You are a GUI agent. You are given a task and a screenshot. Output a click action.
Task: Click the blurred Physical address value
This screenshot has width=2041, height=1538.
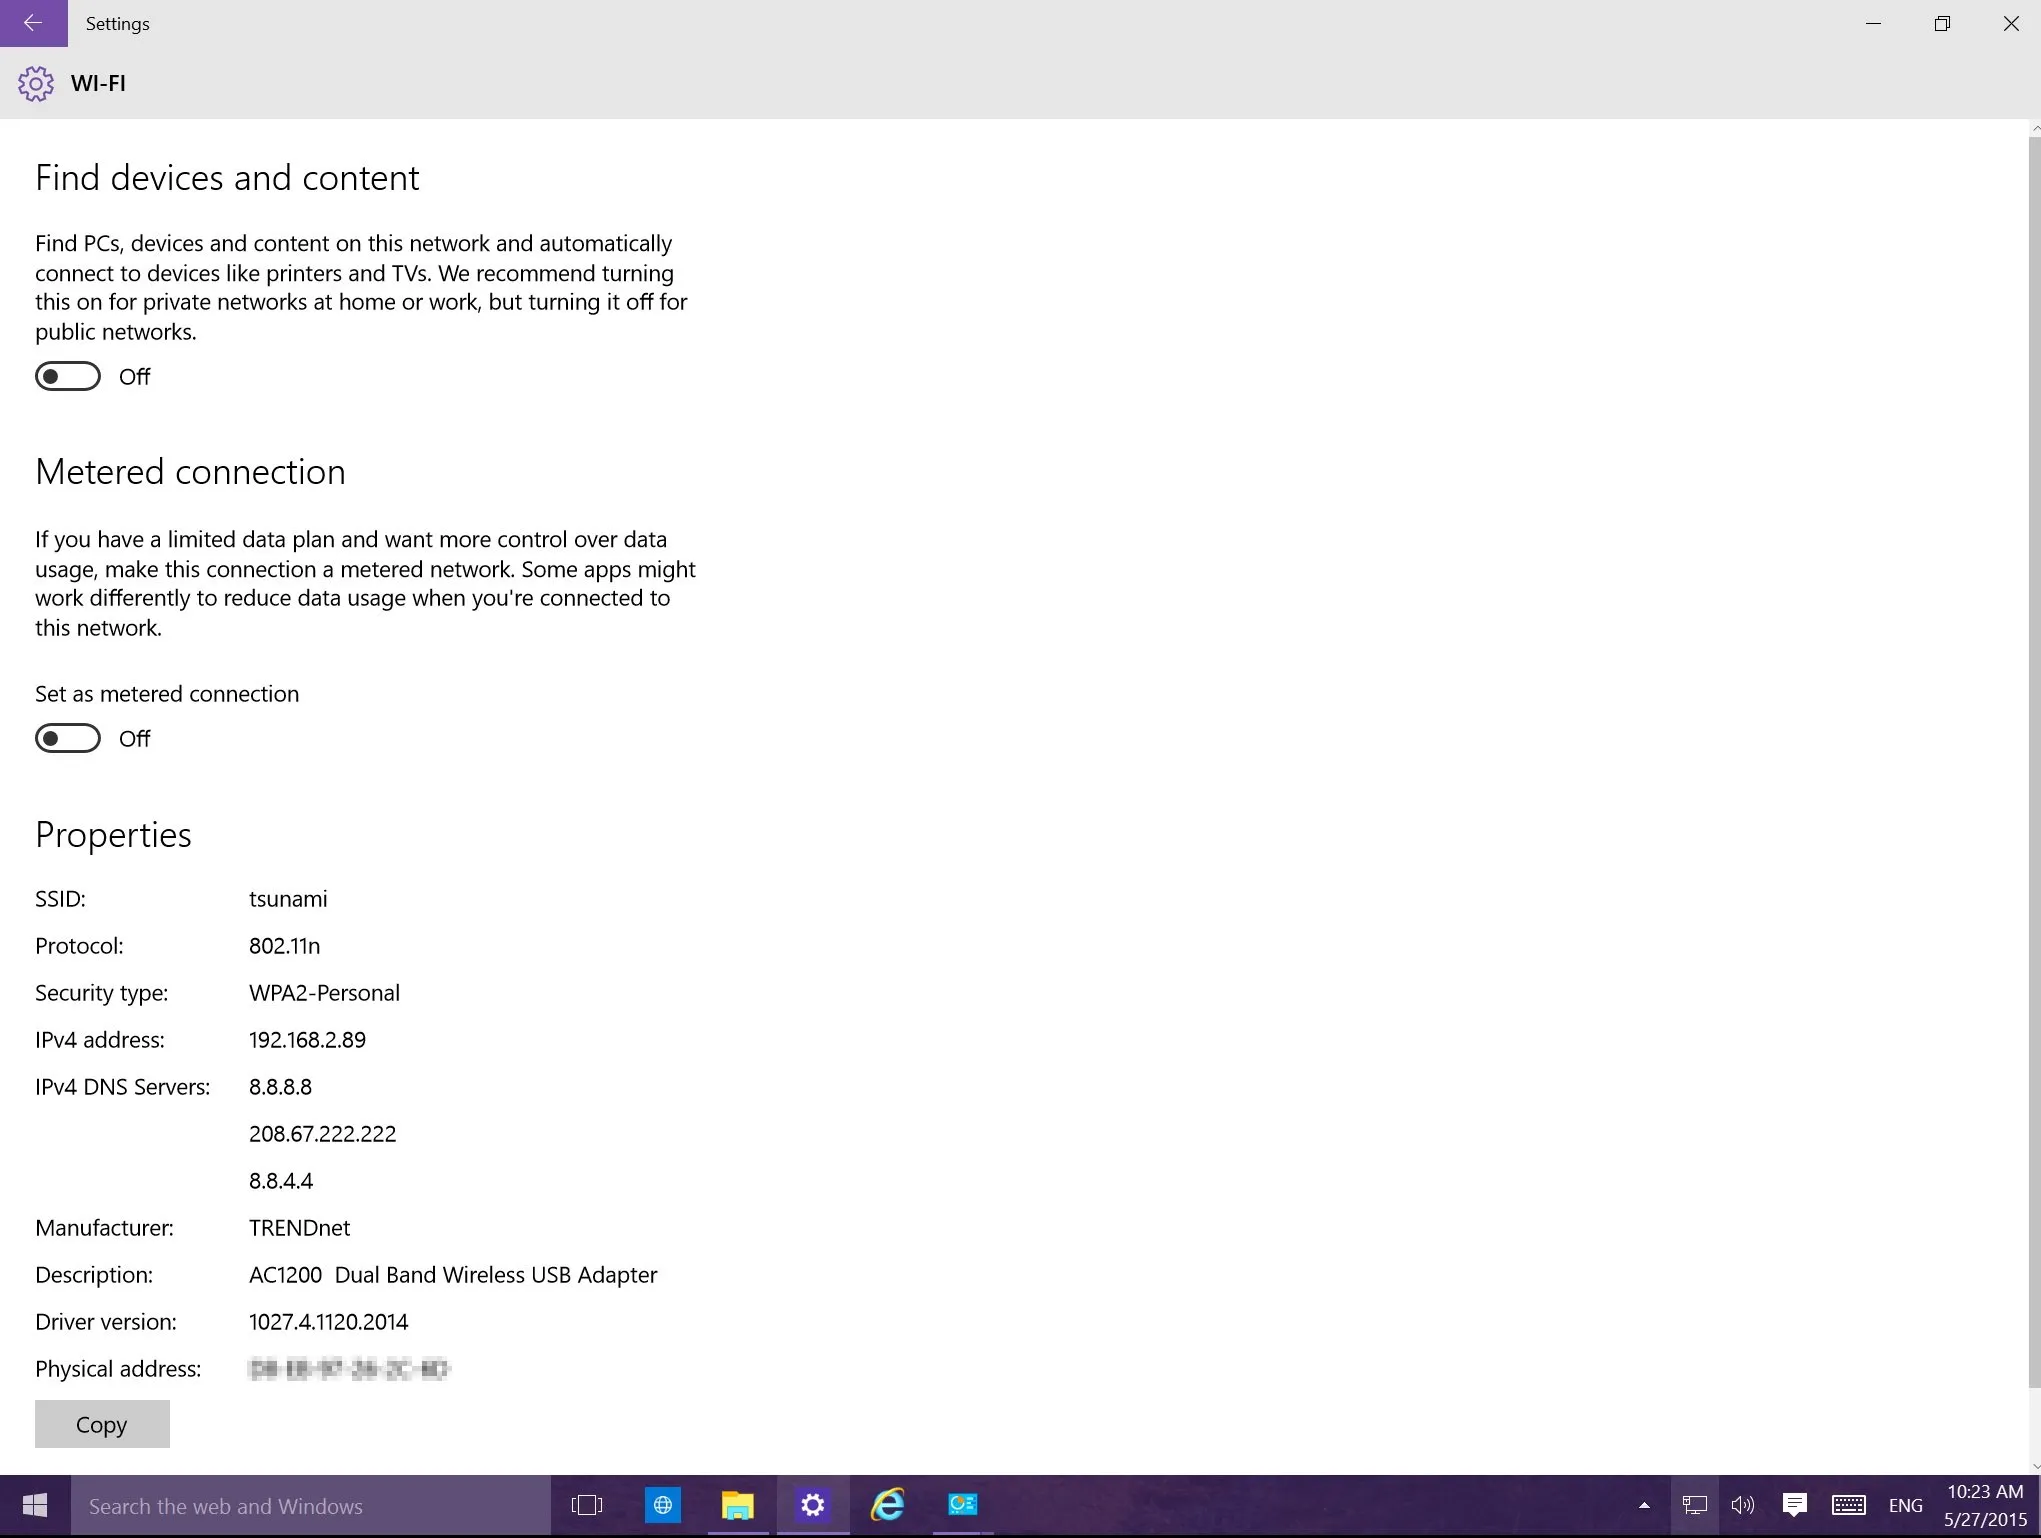[349, 1369]
